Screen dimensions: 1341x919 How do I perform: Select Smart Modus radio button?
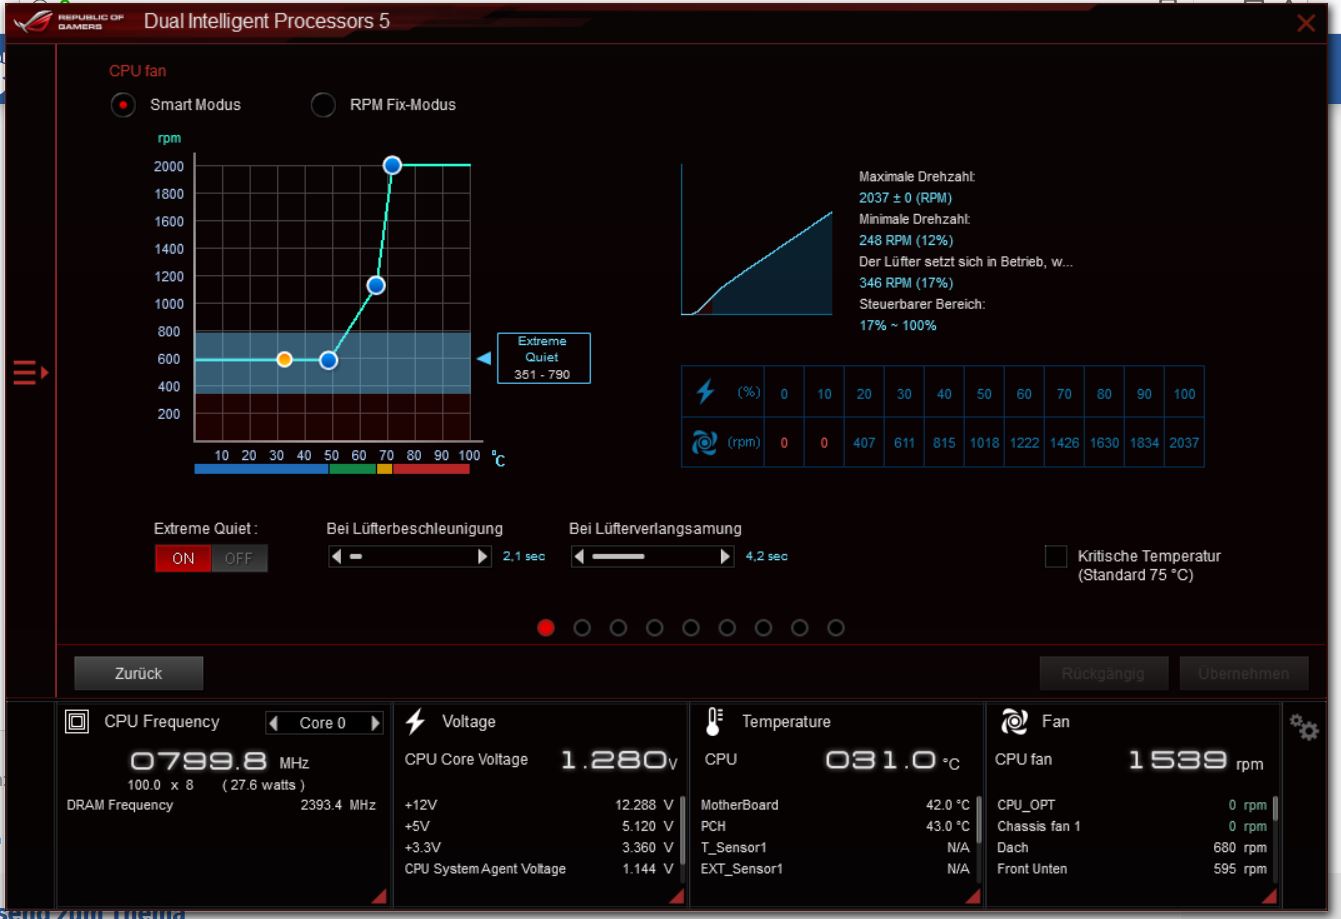(x=123, y=105)
